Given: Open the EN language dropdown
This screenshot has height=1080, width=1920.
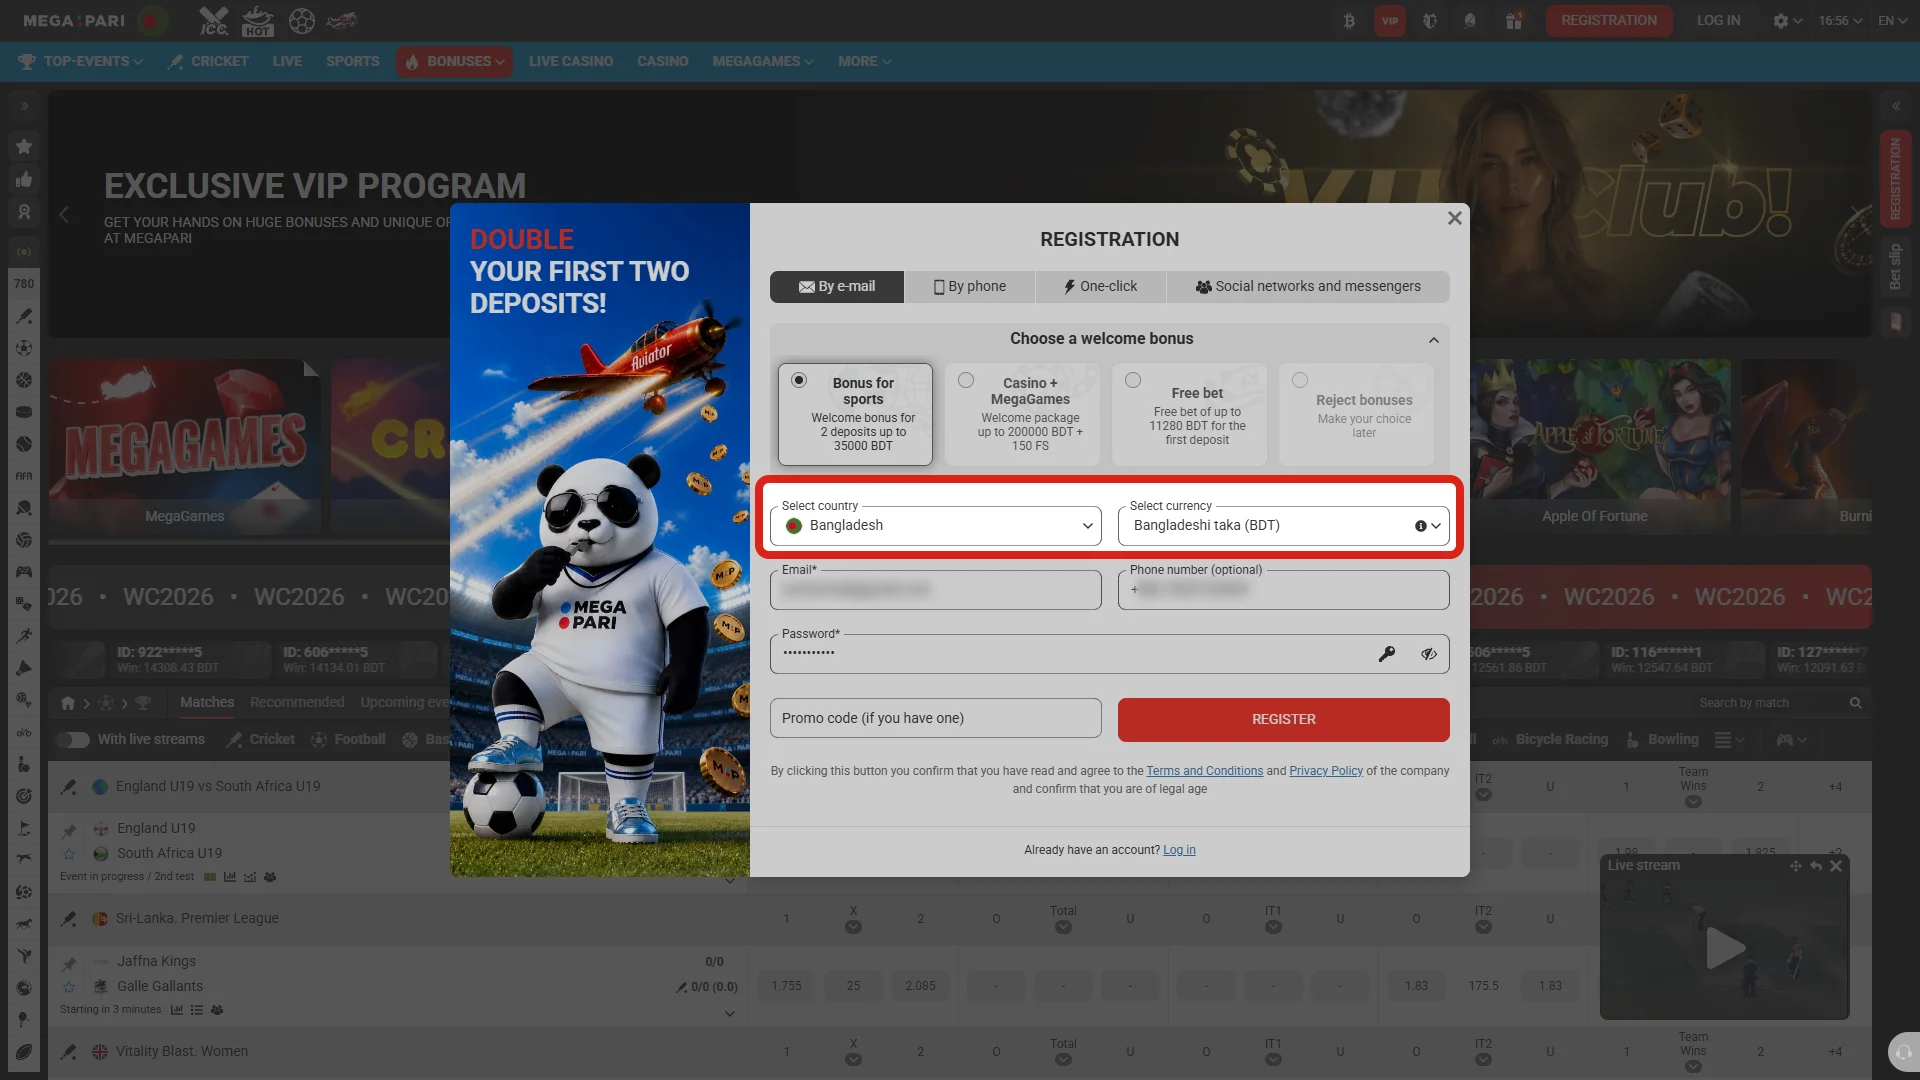Looking at the screenshot, I should click(1893, 20).
